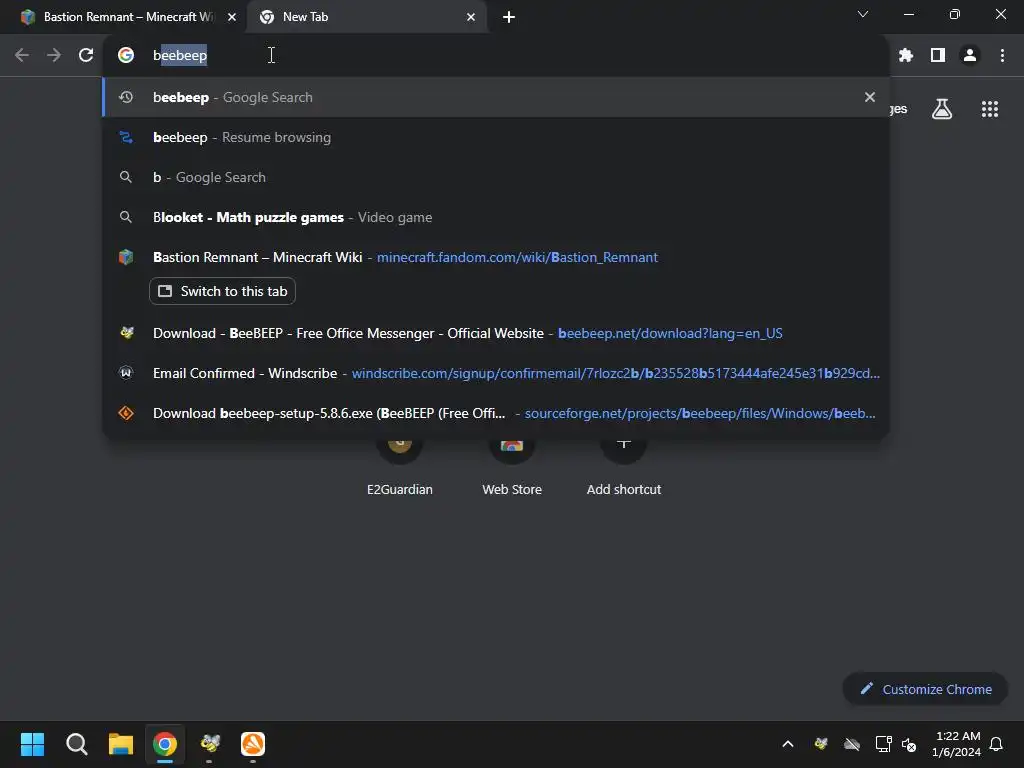The image size is (1024, 768).
Task: Open the orange app icon in taskbar
Action: point(253,744)
